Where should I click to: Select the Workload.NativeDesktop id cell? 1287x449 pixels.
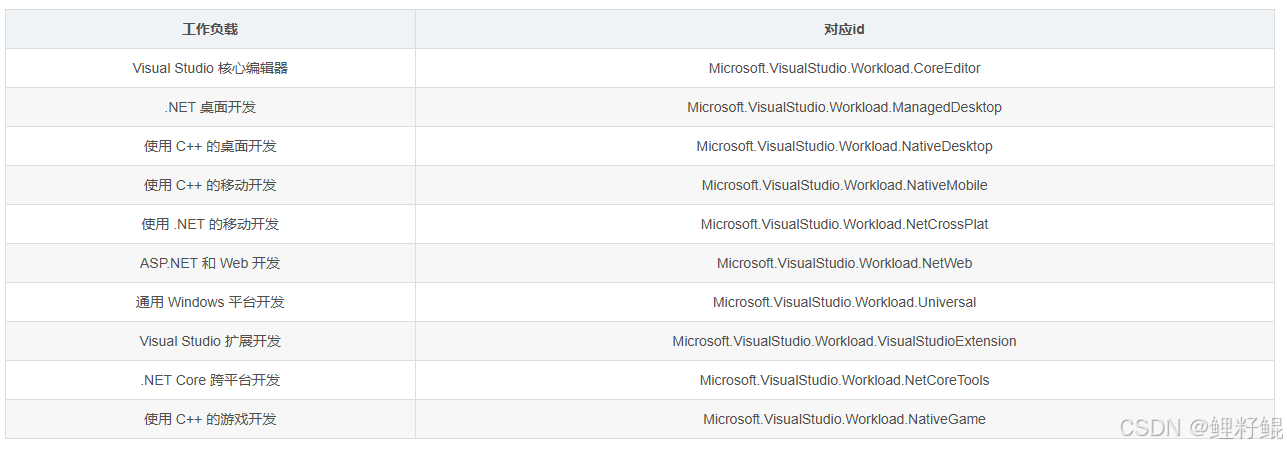(844, 146)
